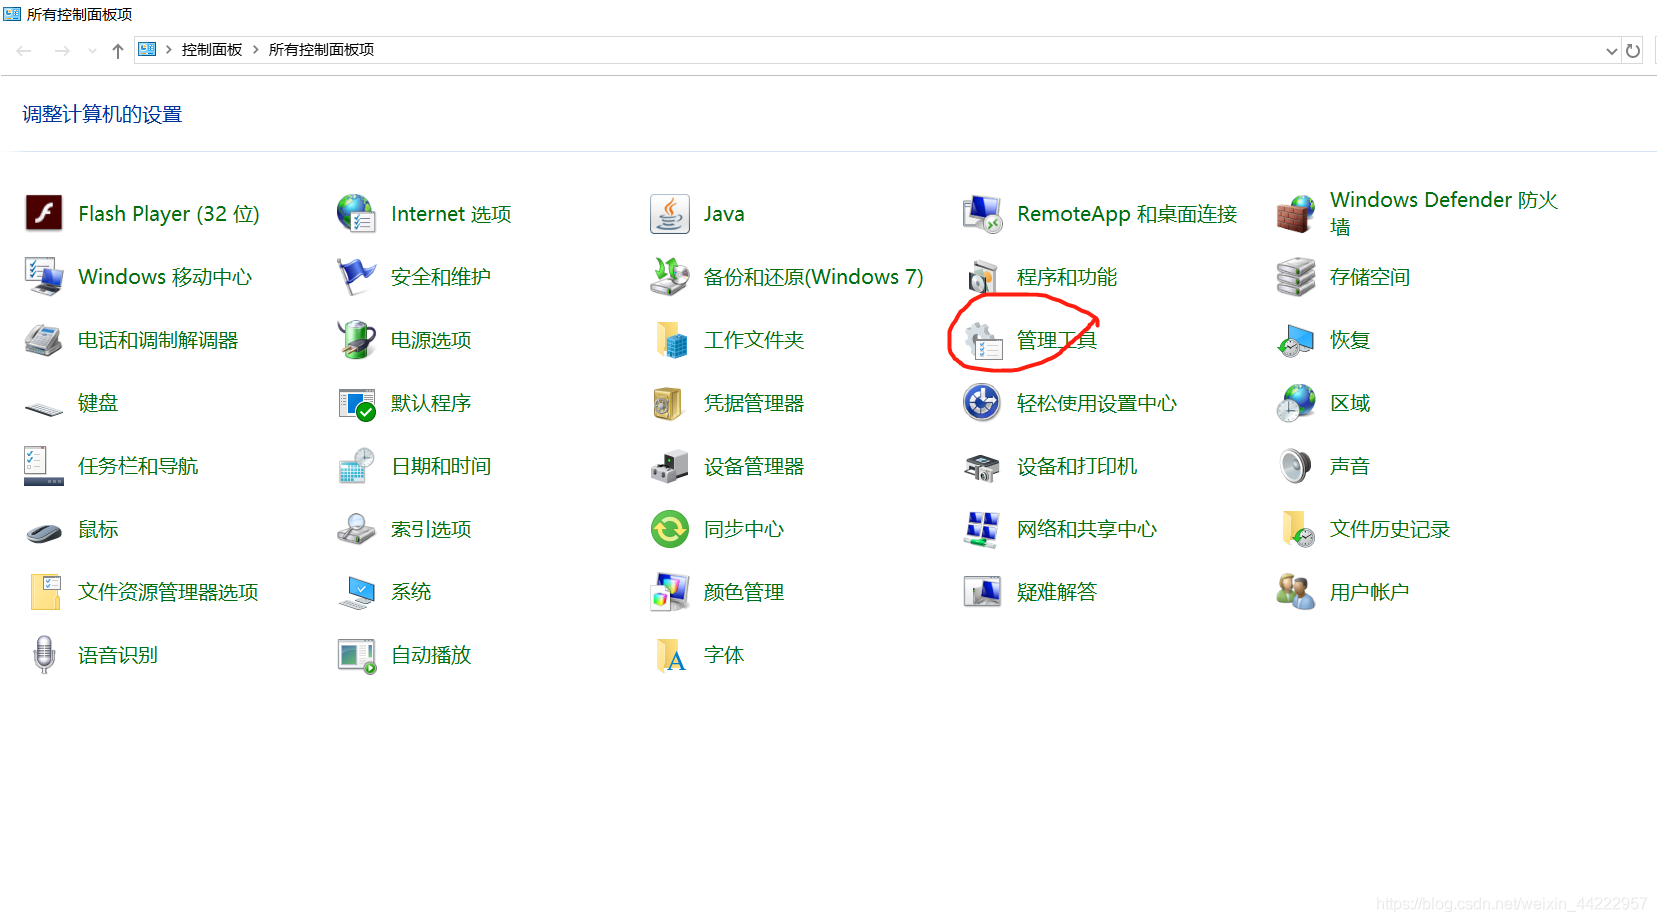Click the 文件资源管理器选项 link
Screen dimensions: 1657x922
168,592
